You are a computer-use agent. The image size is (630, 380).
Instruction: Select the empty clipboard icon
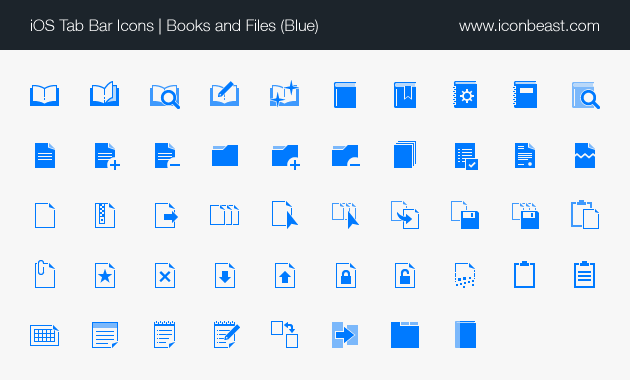(525, 275)
